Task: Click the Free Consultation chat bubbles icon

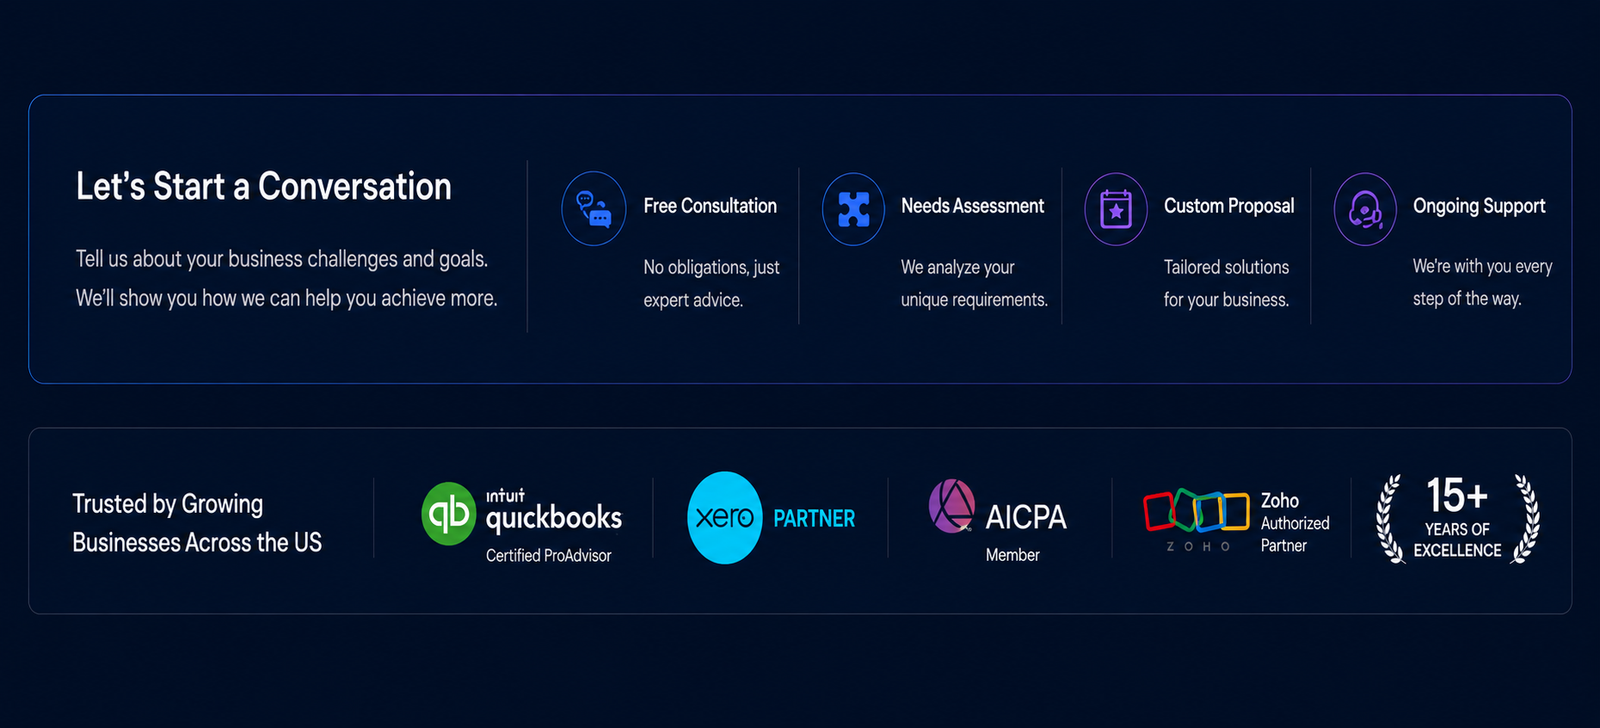Action: 594,209
